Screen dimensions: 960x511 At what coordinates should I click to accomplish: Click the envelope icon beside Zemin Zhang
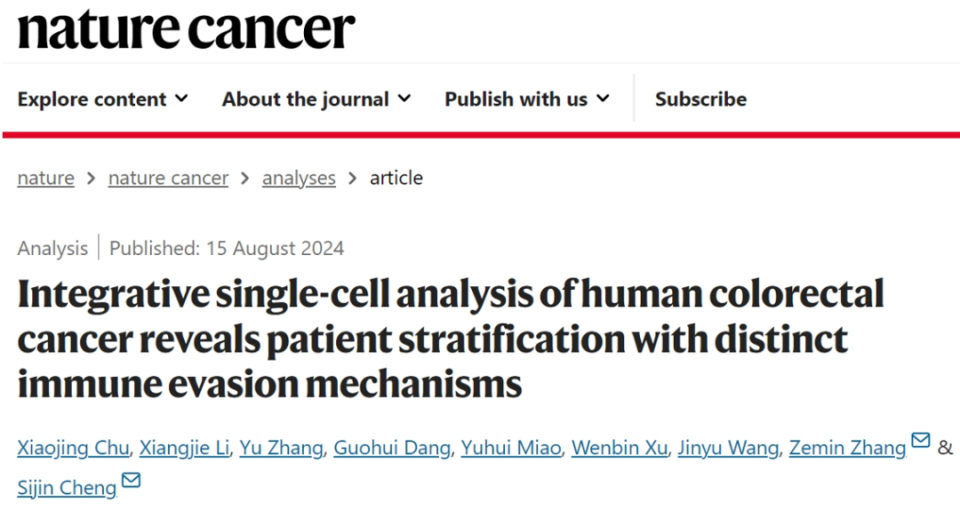click(x=920, y=441)
